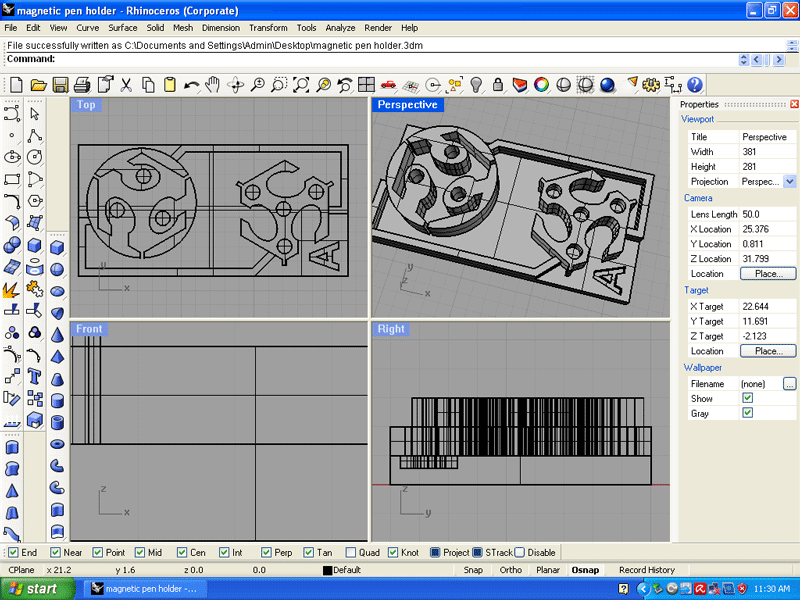800x600 pixels.
Task: Click the padlock Lock icon
Action: (x=498, y=85)
